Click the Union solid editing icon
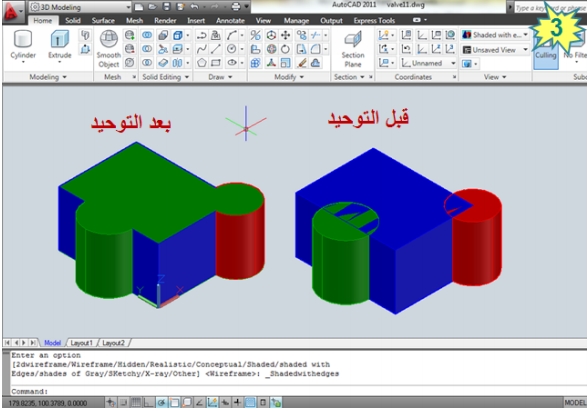588x411 pixels. 147,35
